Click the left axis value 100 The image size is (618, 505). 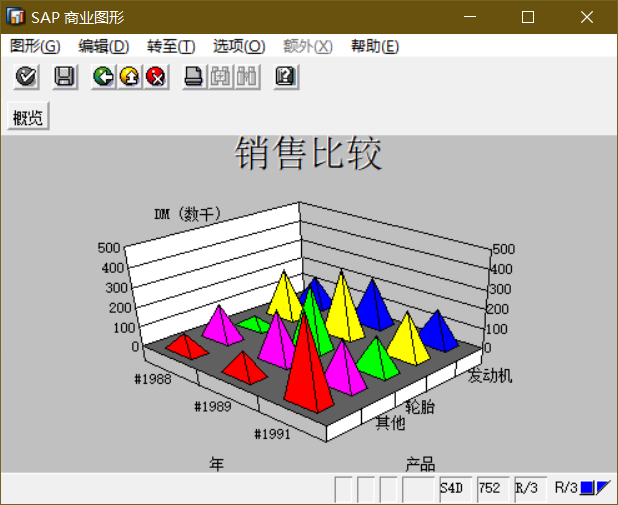click(x=124, y=328)
